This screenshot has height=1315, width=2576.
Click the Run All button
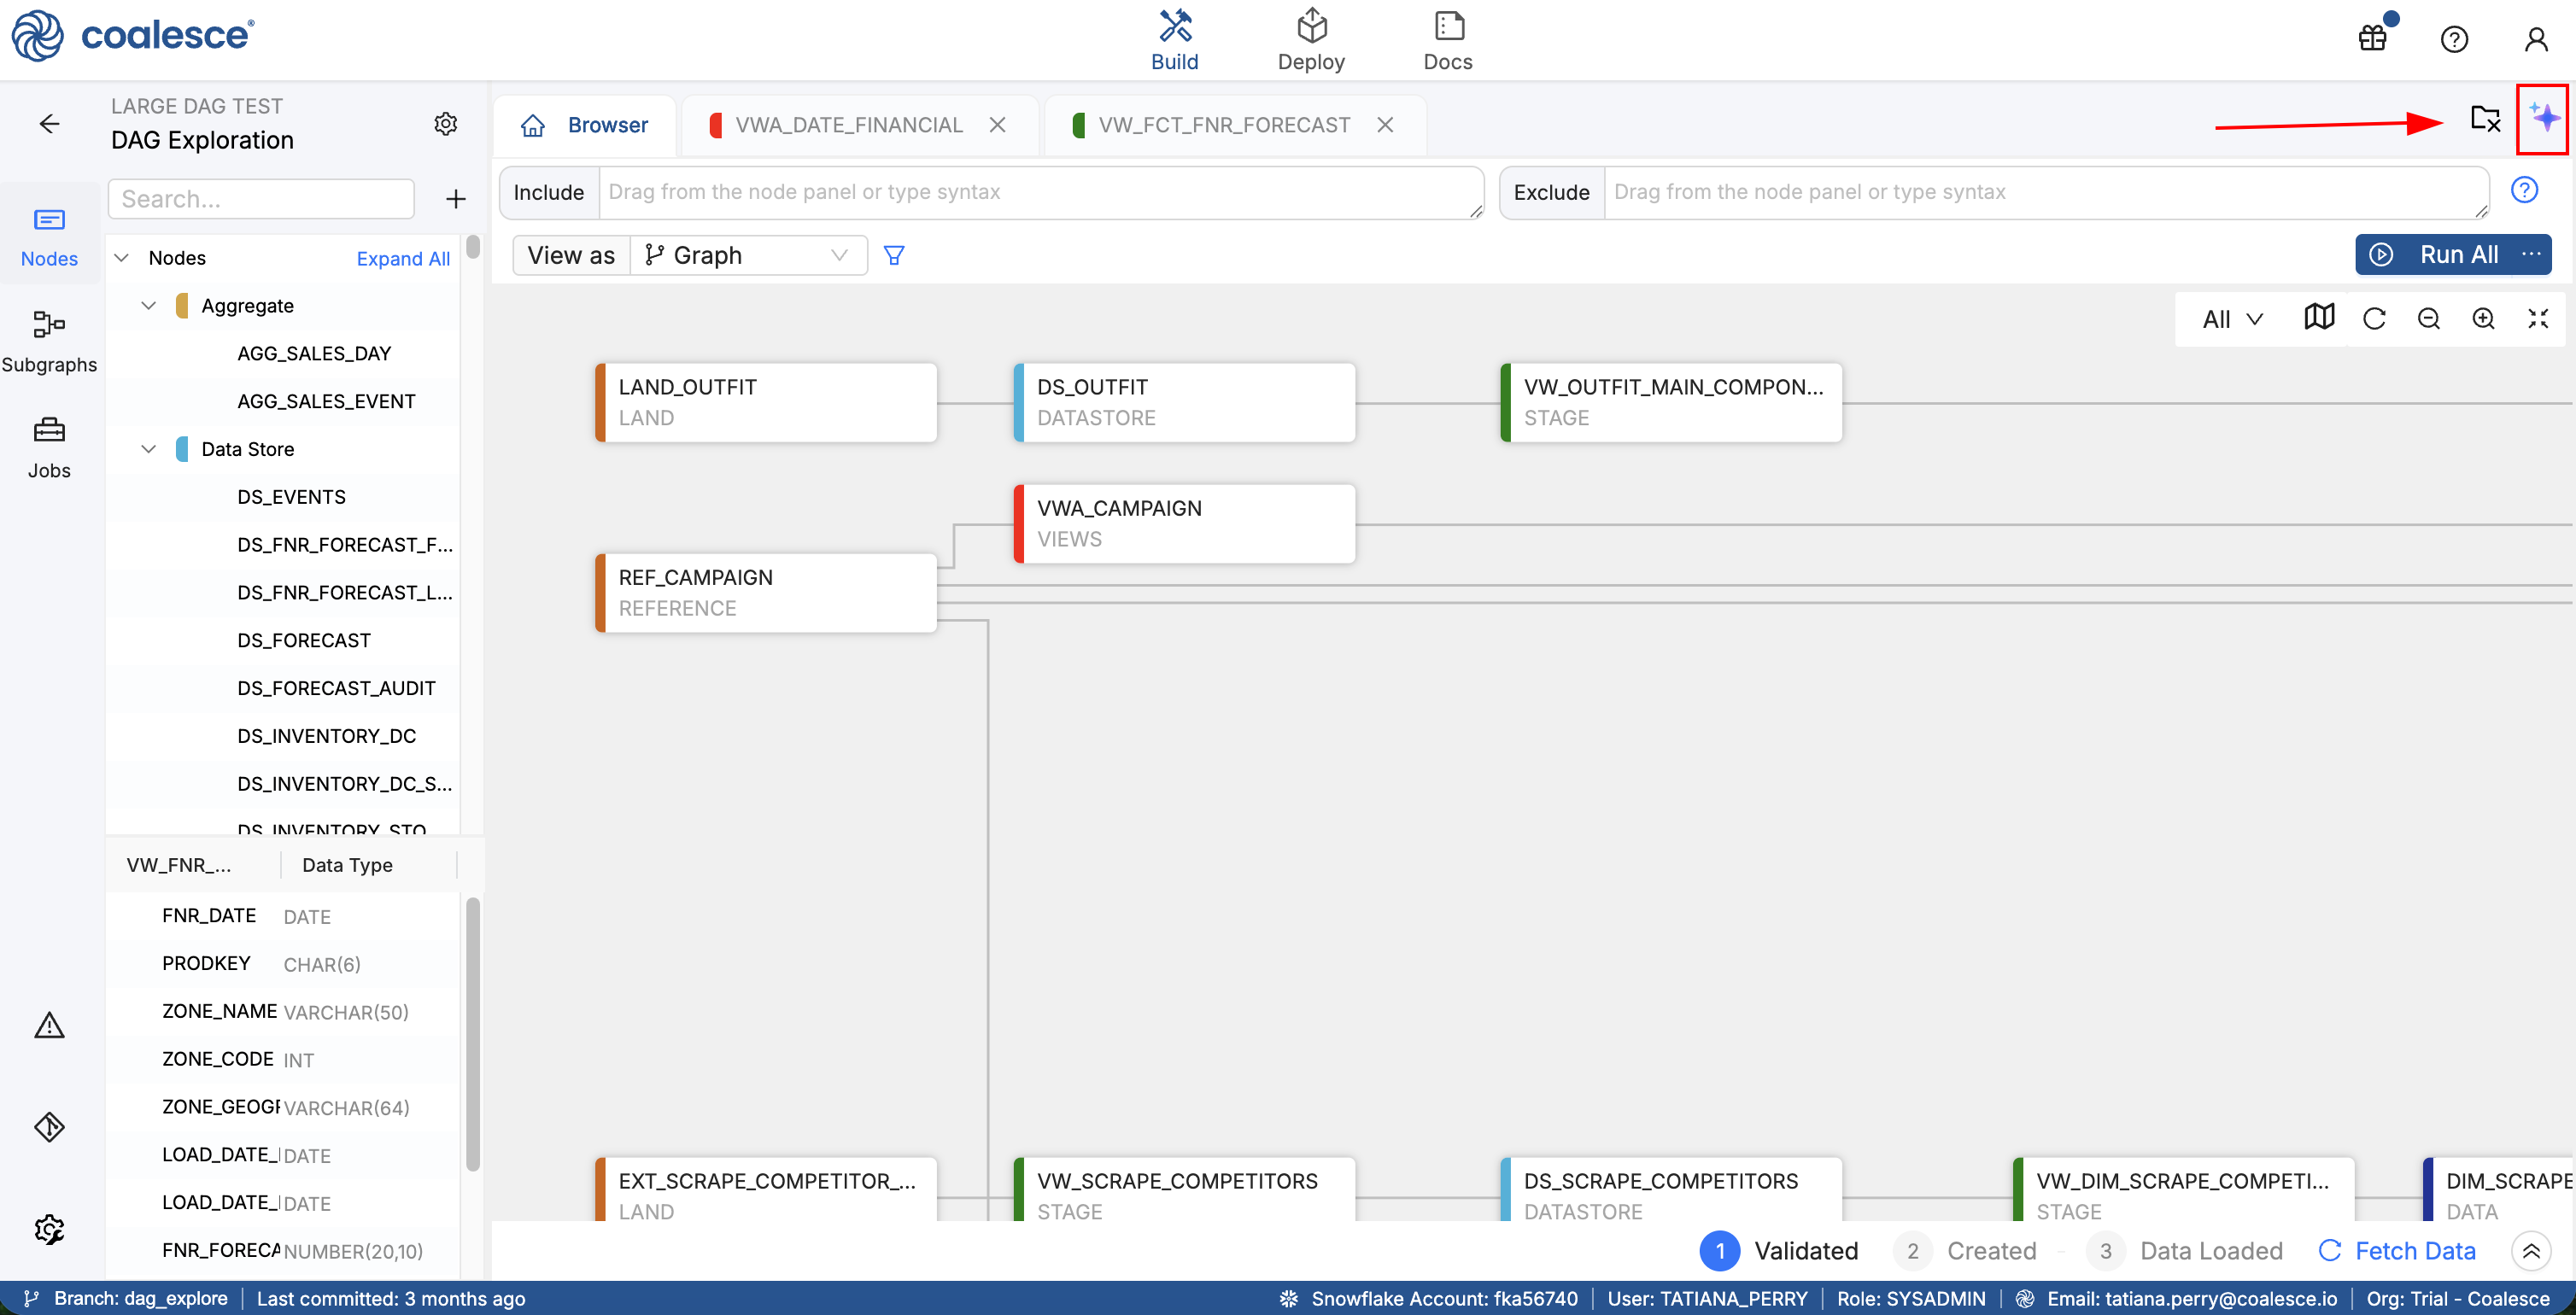(x=2451, y=254)
